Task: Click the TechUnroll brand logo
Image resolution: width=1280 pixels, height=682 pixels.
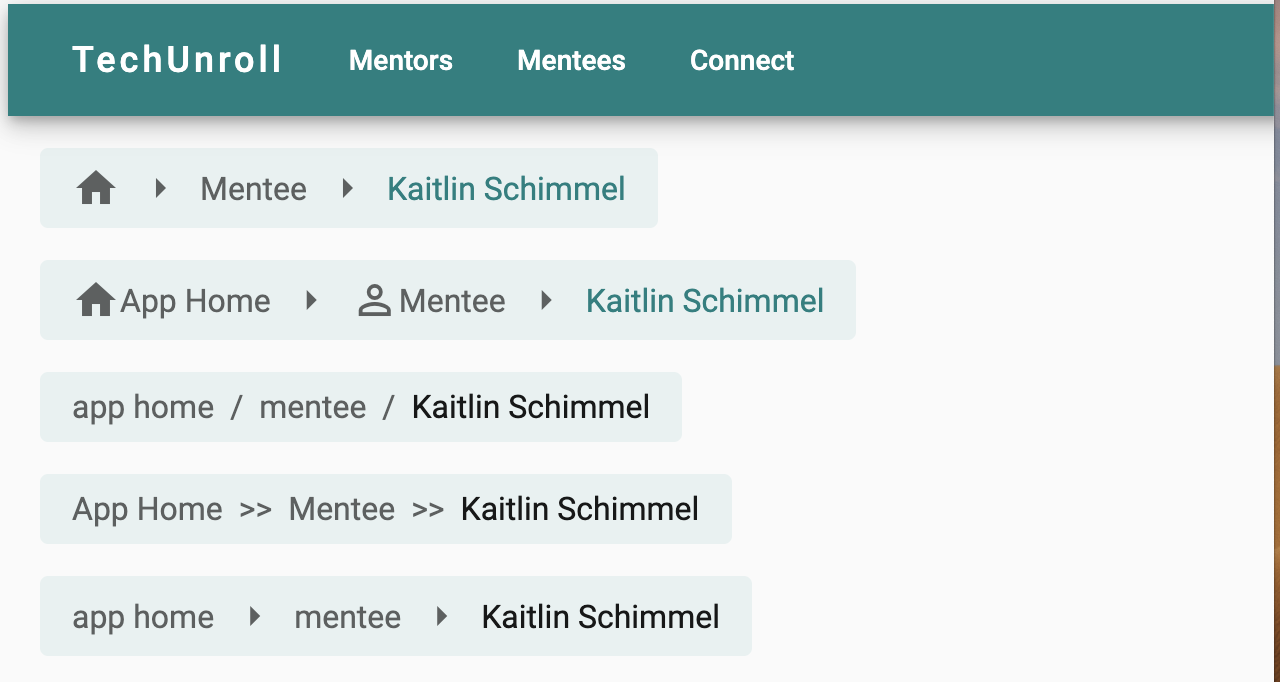Action: point(177,60)
